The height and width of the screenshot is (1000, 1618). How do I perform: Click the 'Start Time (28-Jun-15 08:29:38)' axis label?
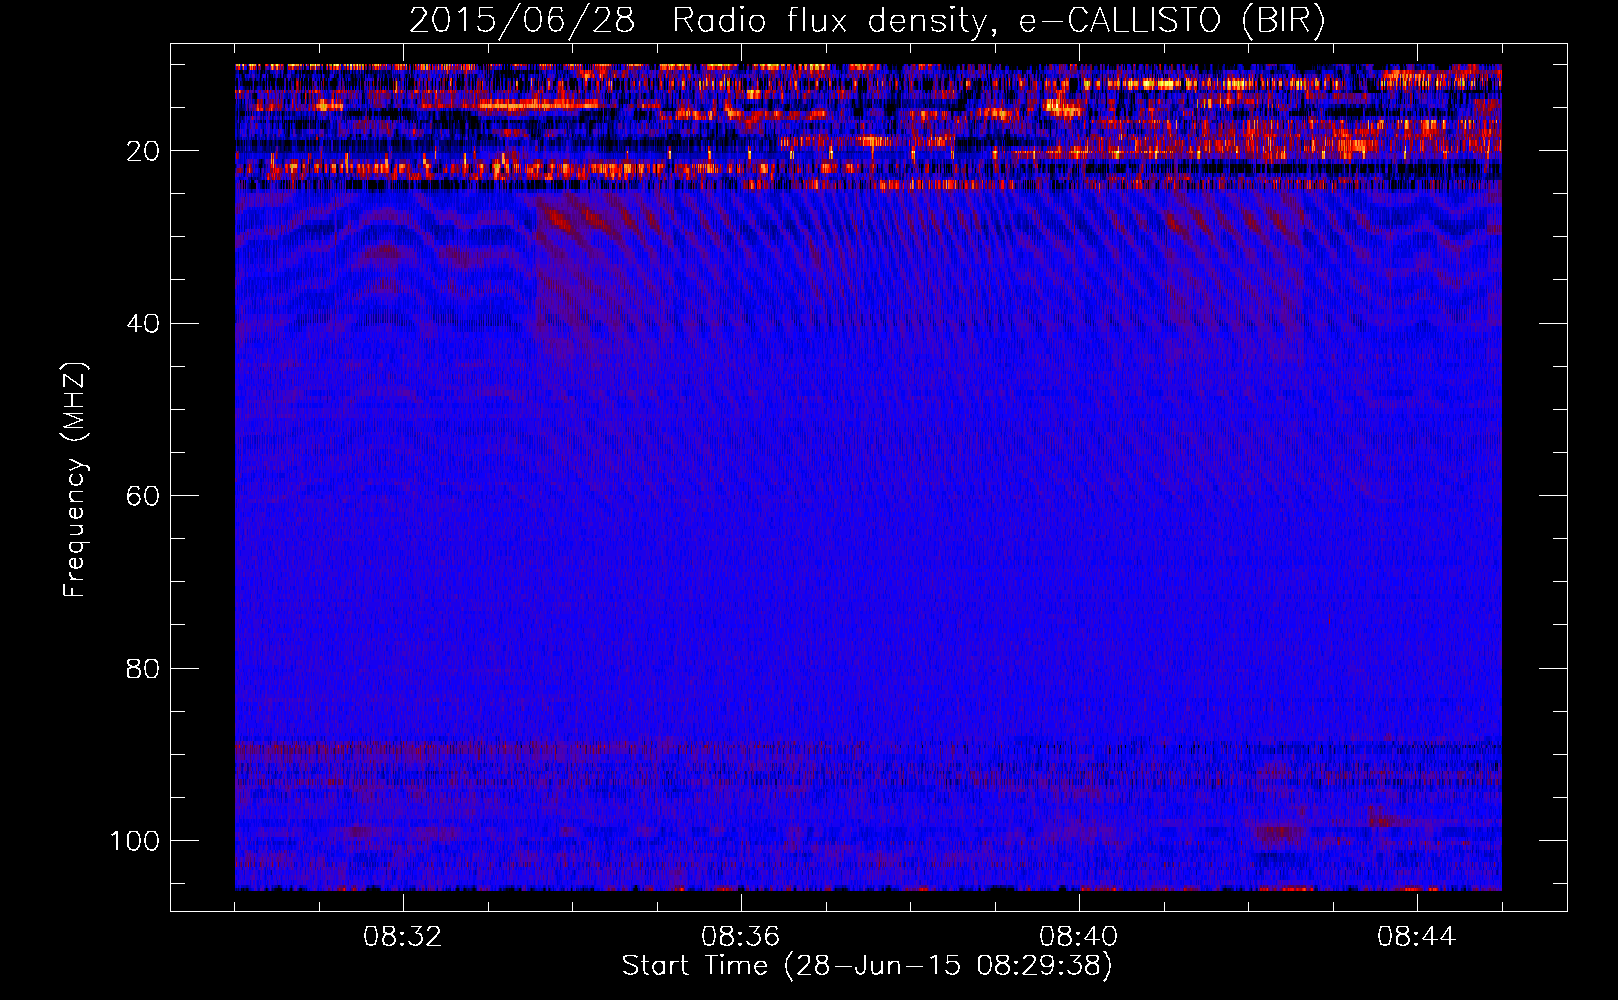coord(867,966)
